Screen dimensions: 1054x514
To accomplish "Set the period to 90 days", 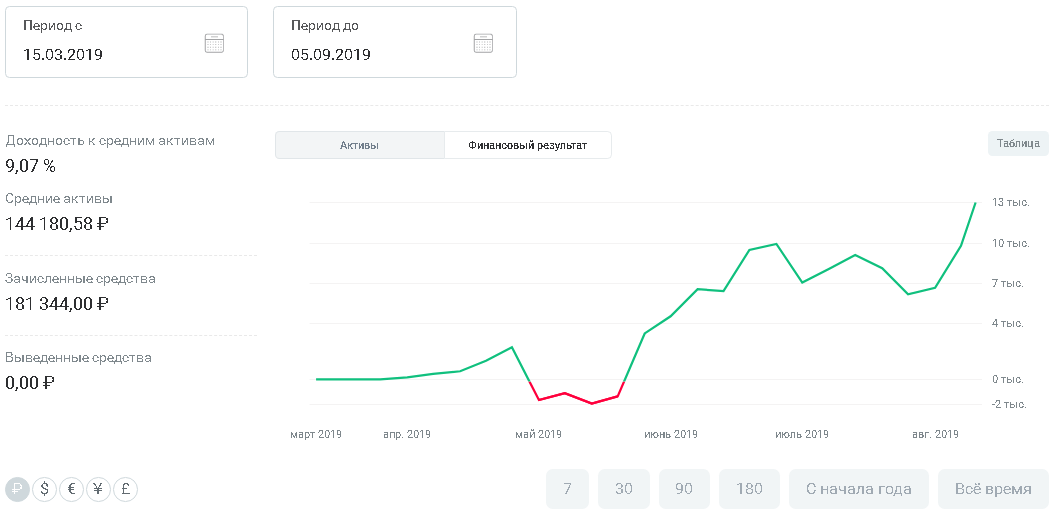I will (684, 488).
